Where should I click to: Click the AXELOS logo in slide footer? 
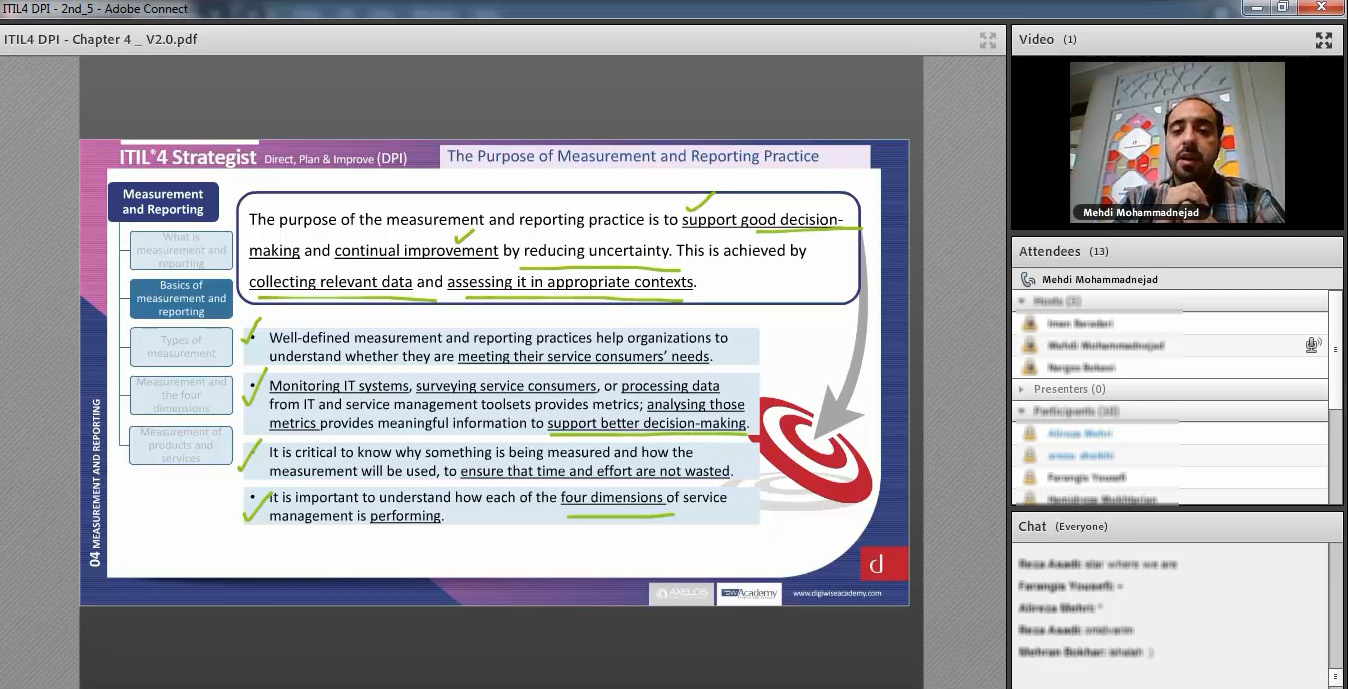(681, 593)
